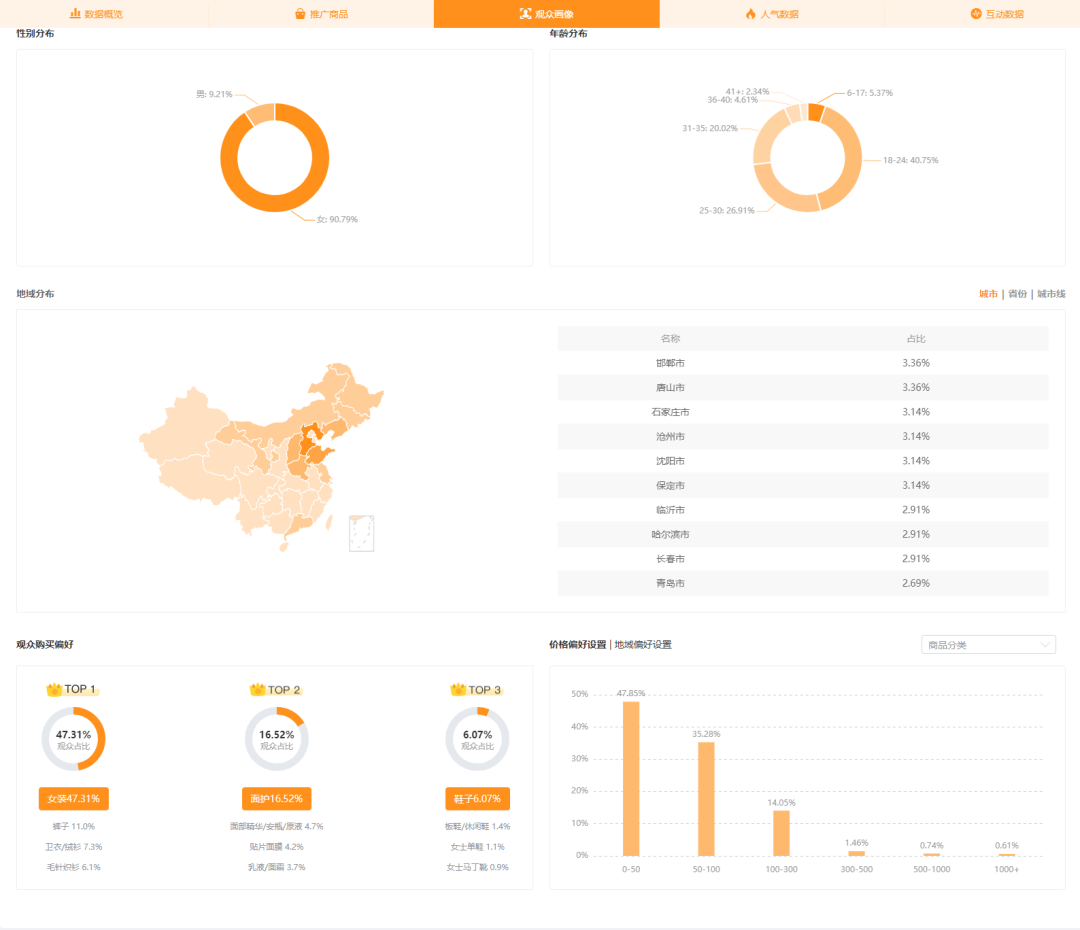Open the 人气数据 tab
This screenshot has height=930, width=1080.
pyautogui.click(x=771, y=14)
